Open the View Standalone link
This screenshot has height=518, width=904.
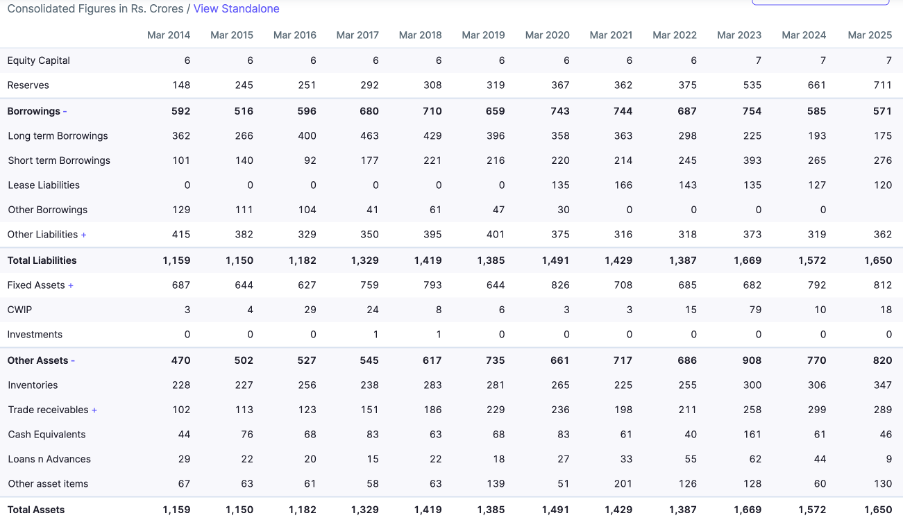tap(236, 9)
